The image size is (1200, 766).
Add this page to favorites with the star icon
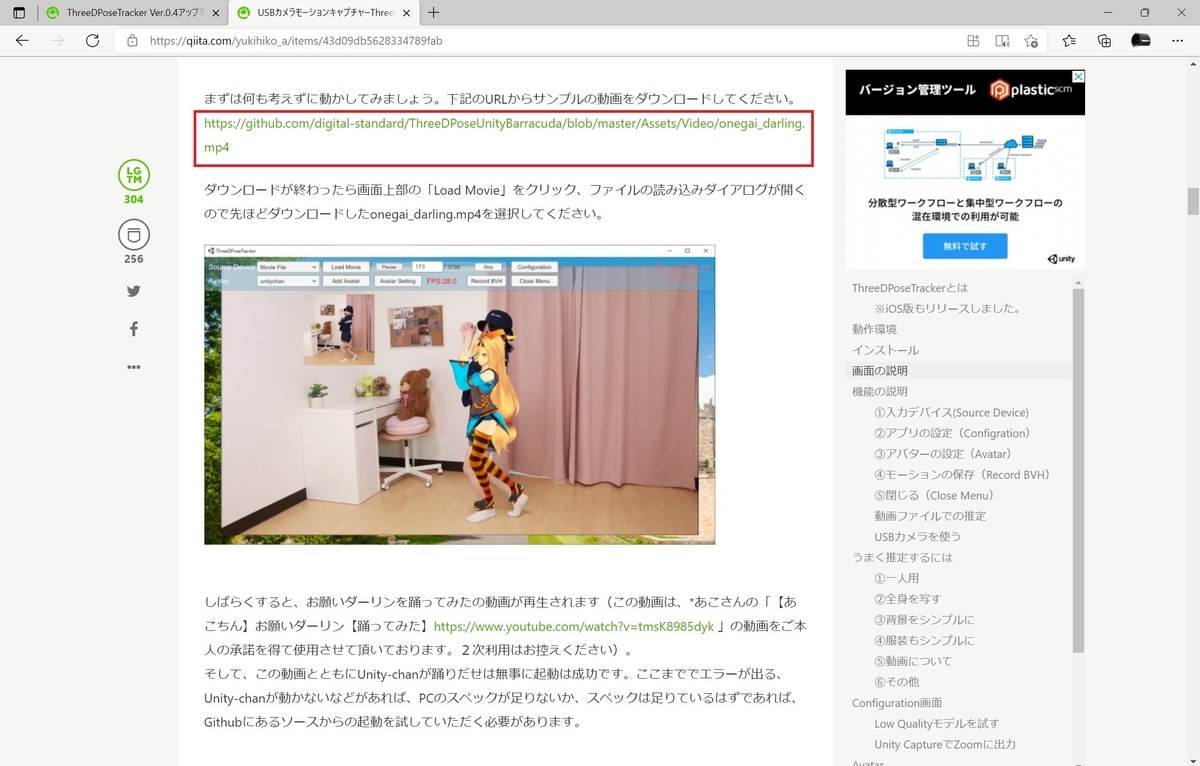pyautogui.click(x=1033, y=41)
